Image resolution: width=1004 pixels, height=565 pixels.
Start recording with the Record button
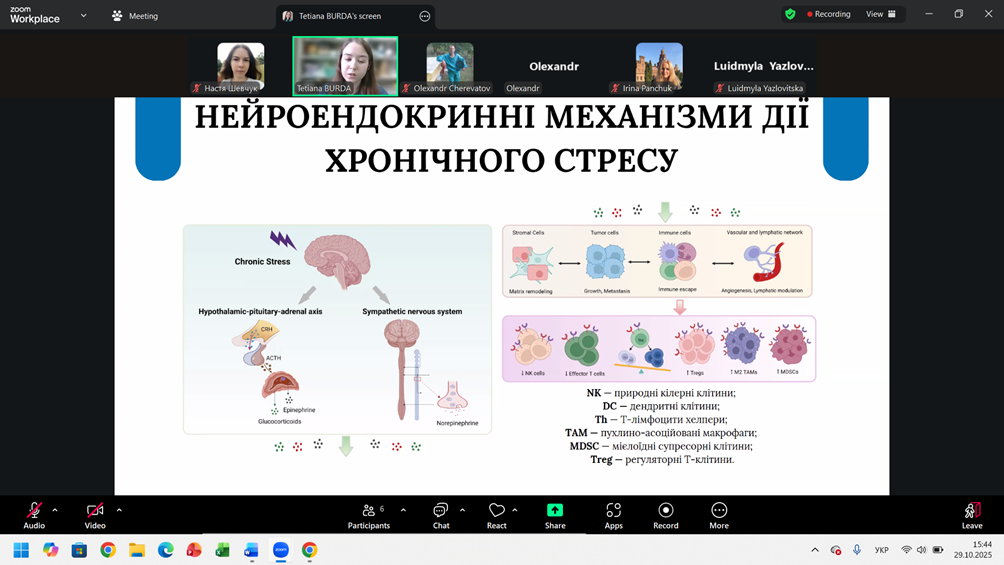(x=665, y=515)
